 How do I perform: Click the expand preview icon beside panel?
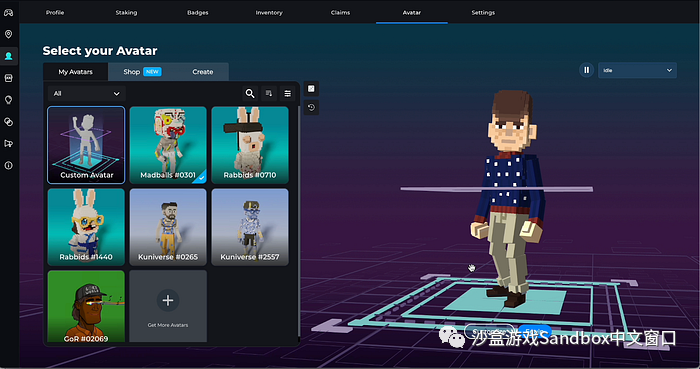(311, 89)
